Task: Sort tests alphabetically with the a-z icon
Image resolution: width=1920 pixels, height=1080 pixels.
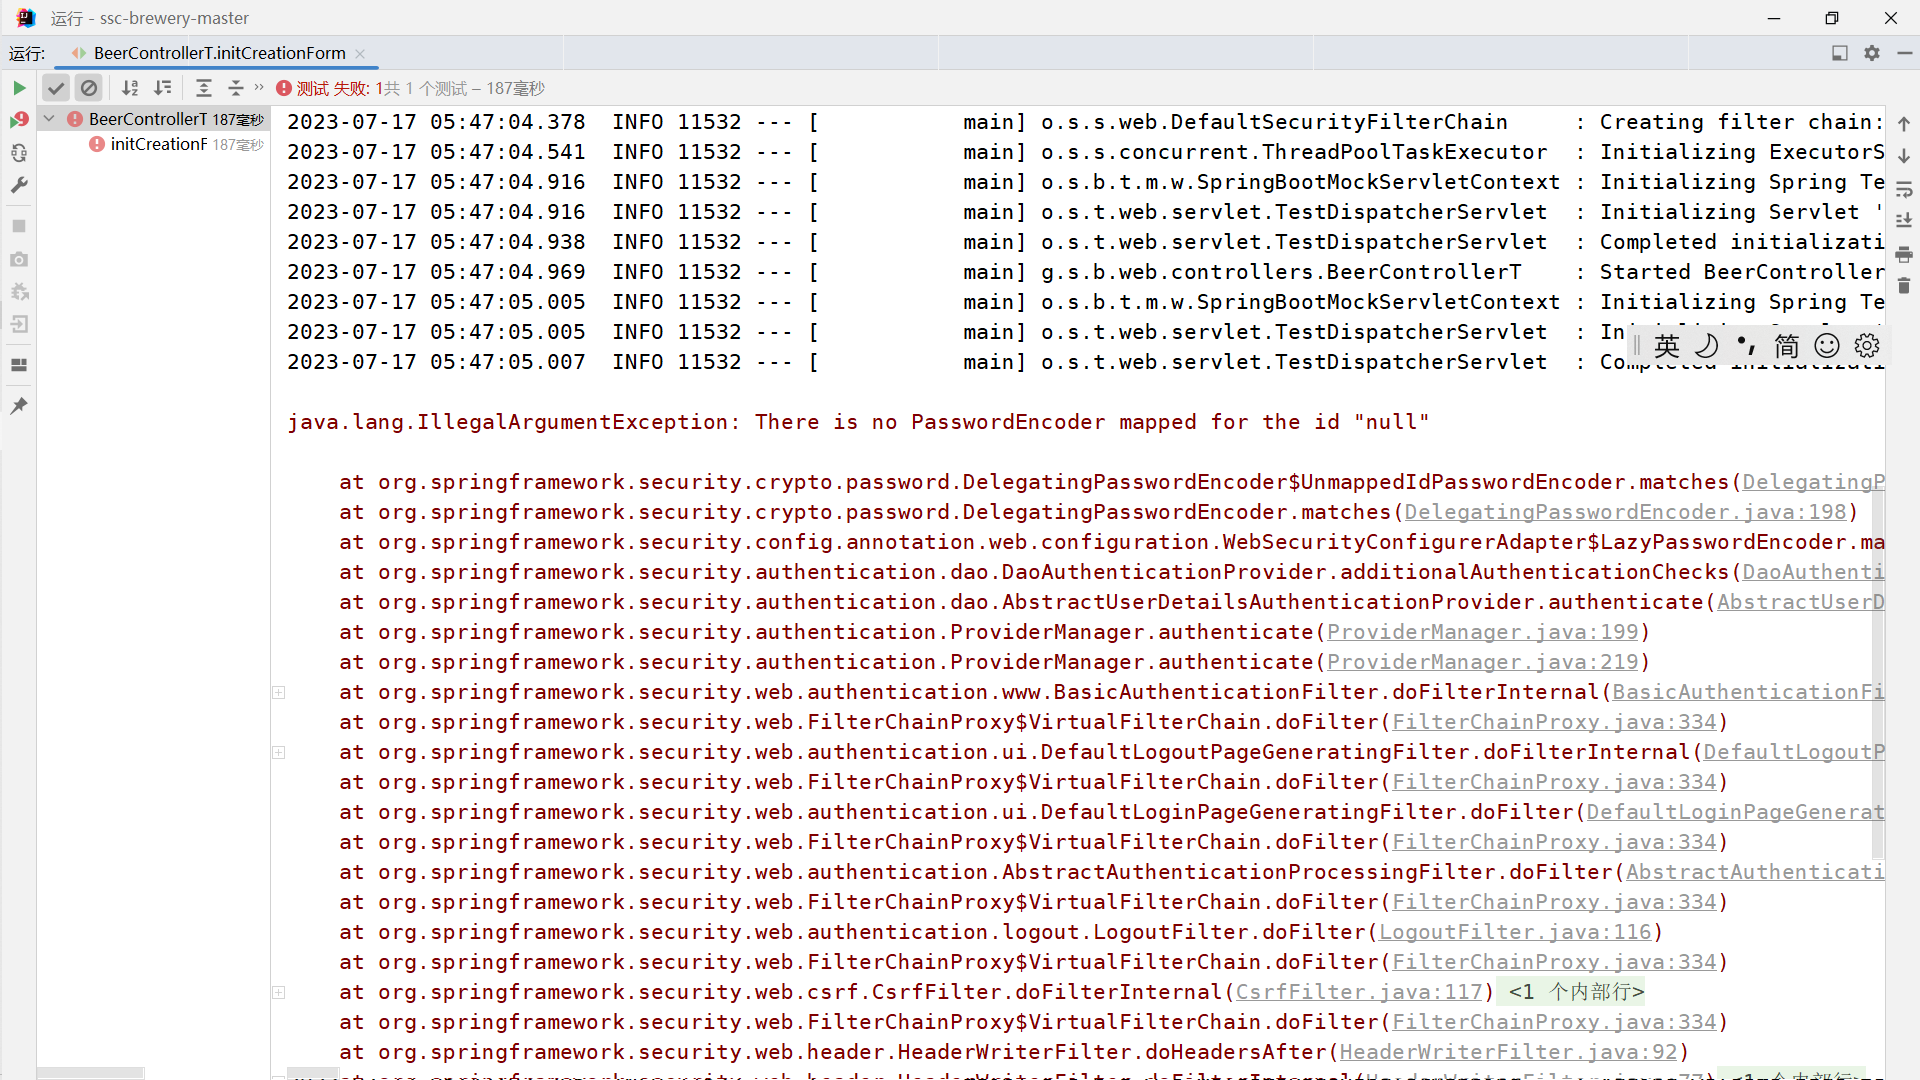Action: pyautogui.click(x=130, y=88)
